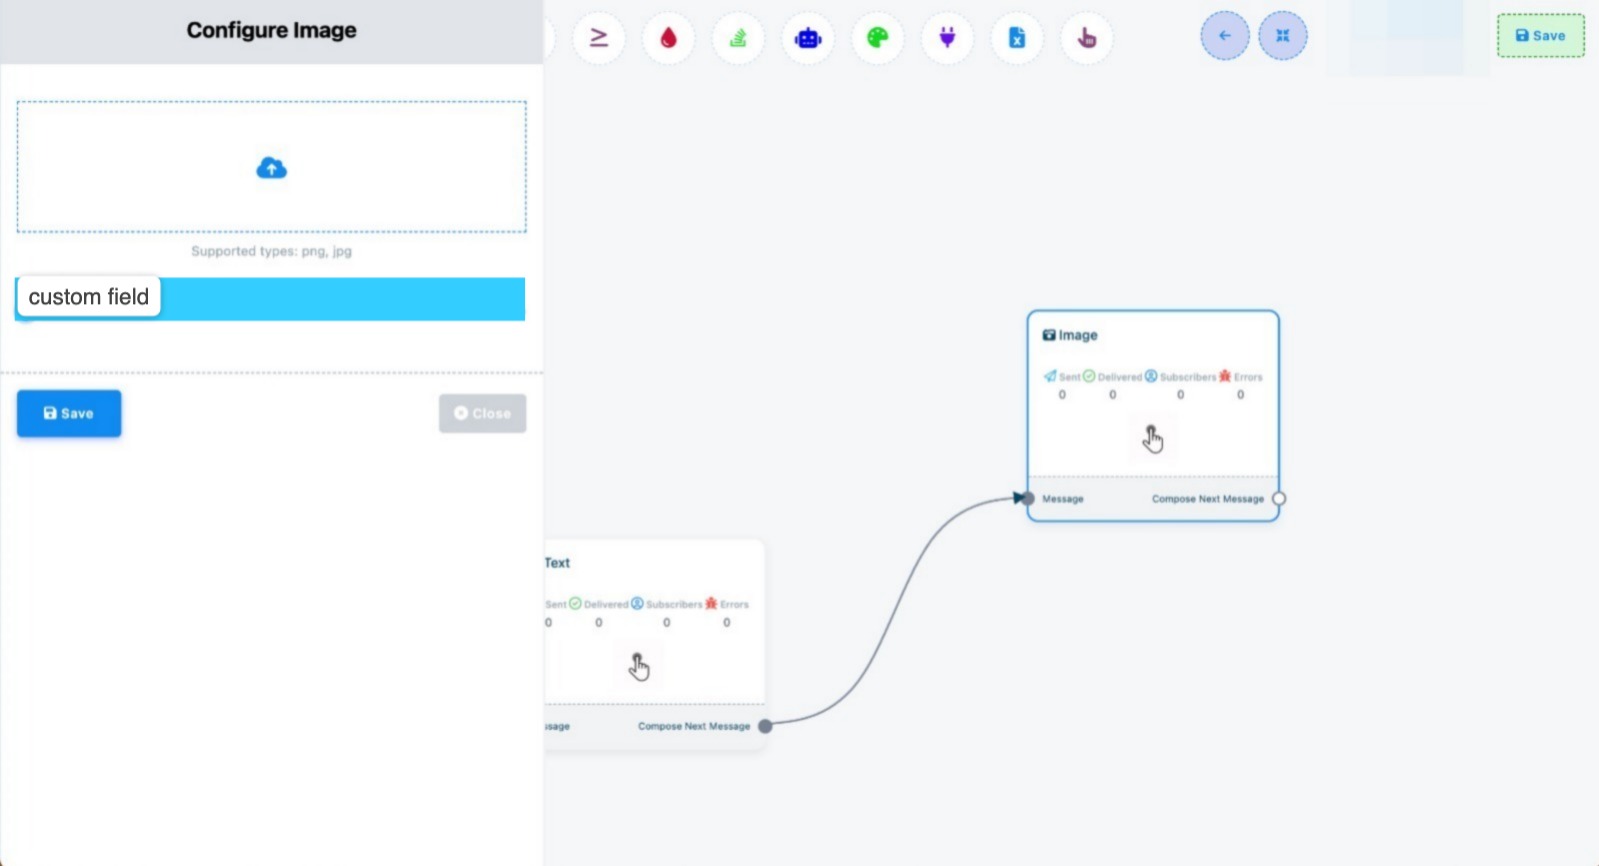This screenshot has height=866, width=1599.
Task: Select the purple plug toolbar icon
Action: pos(947,38)
